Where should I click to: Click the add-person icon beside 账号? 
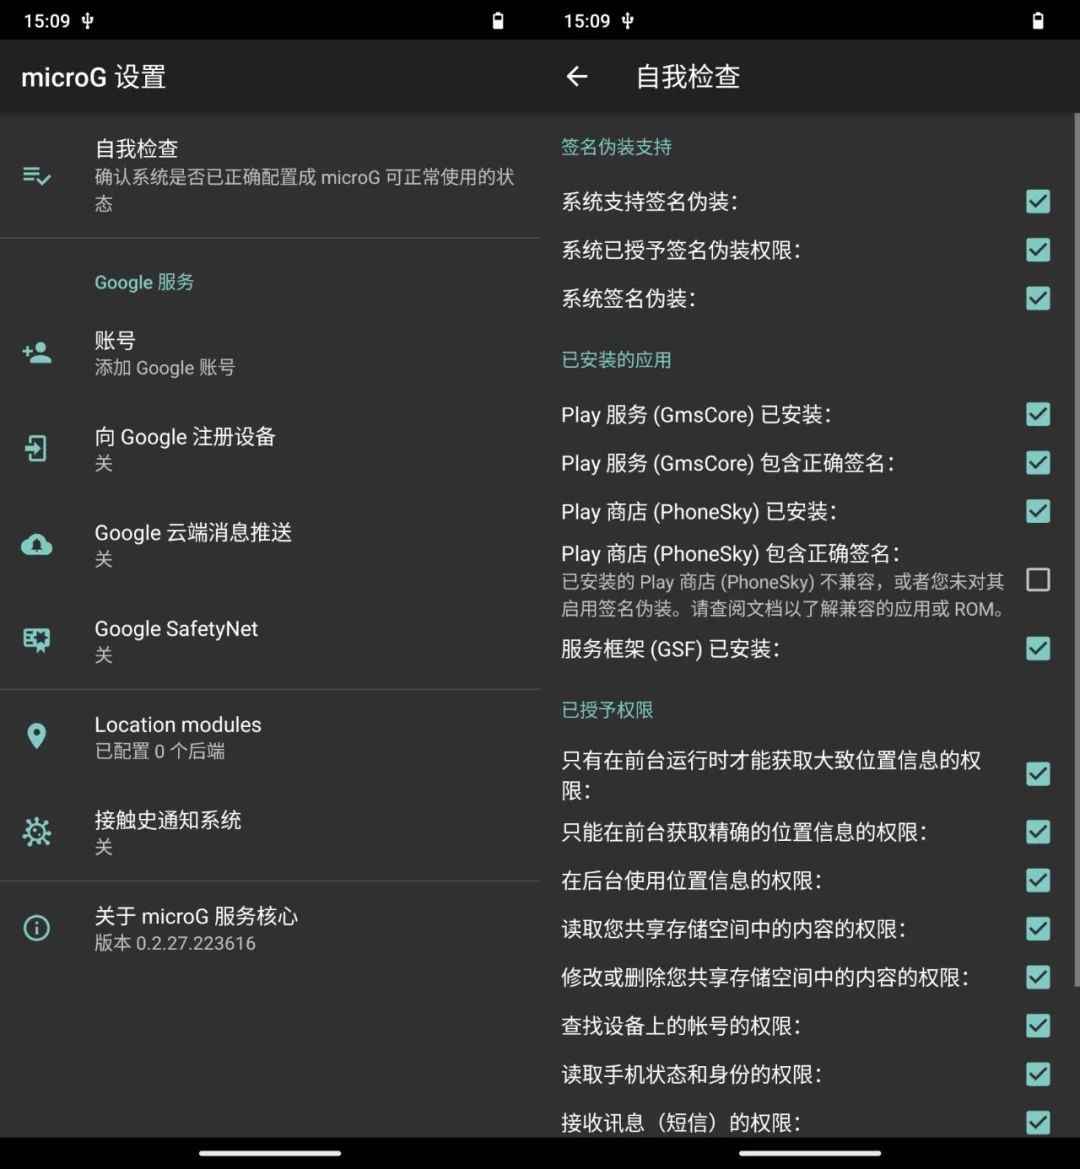pyautogui.click(x=37, y=352)
